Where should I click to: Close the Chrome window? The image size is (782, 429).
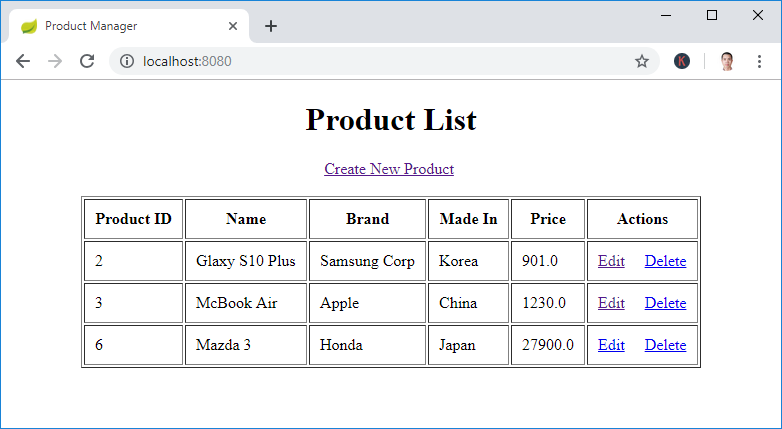(x=758, y=15)
